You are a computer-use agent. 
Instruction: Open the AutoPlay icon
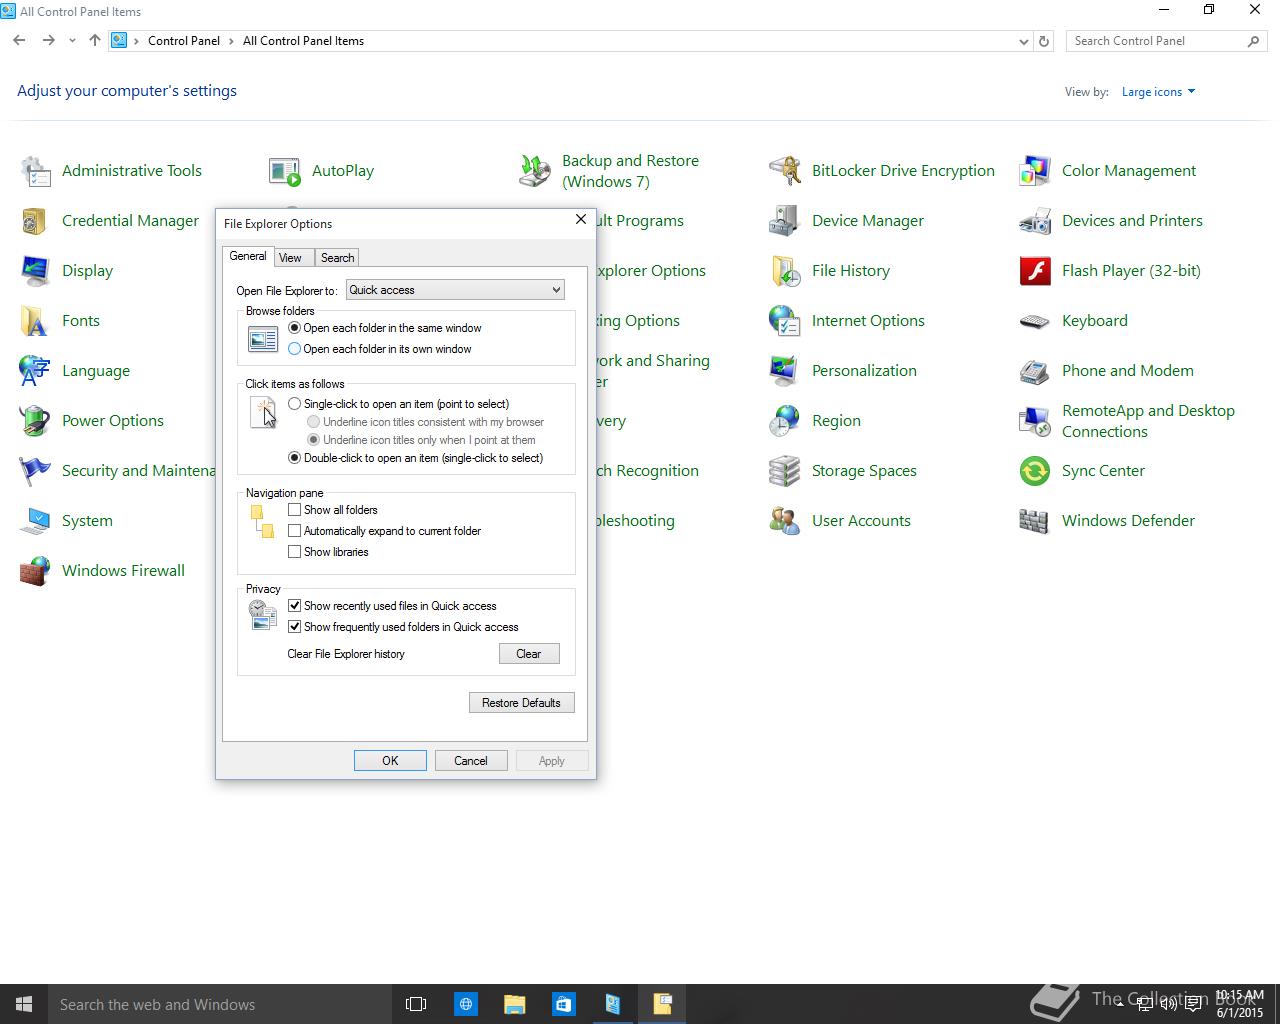pyautogui.click(x=285, y=171)
